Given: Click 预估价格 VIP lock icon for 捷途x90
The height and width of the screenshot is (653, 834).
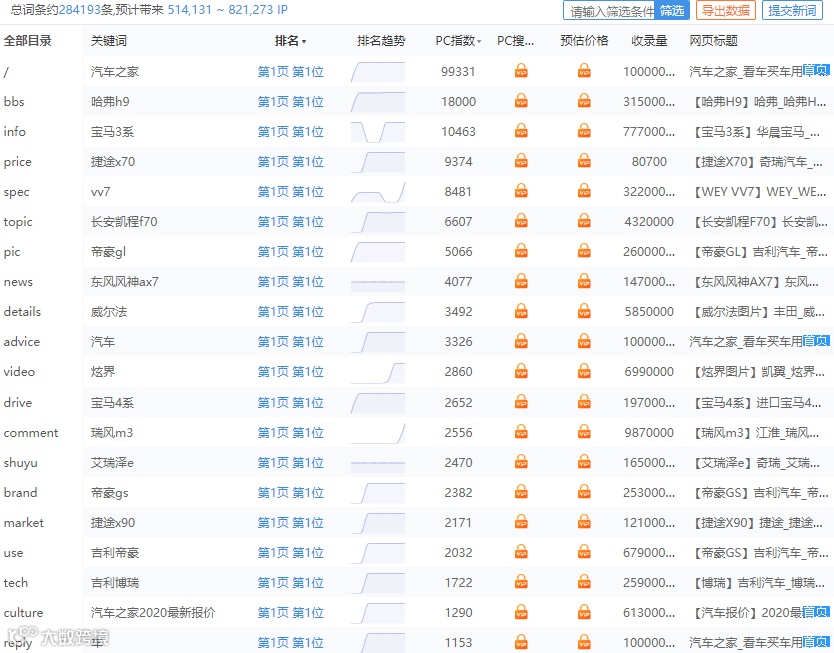Looking at the screenshot, I should [584, 522].
